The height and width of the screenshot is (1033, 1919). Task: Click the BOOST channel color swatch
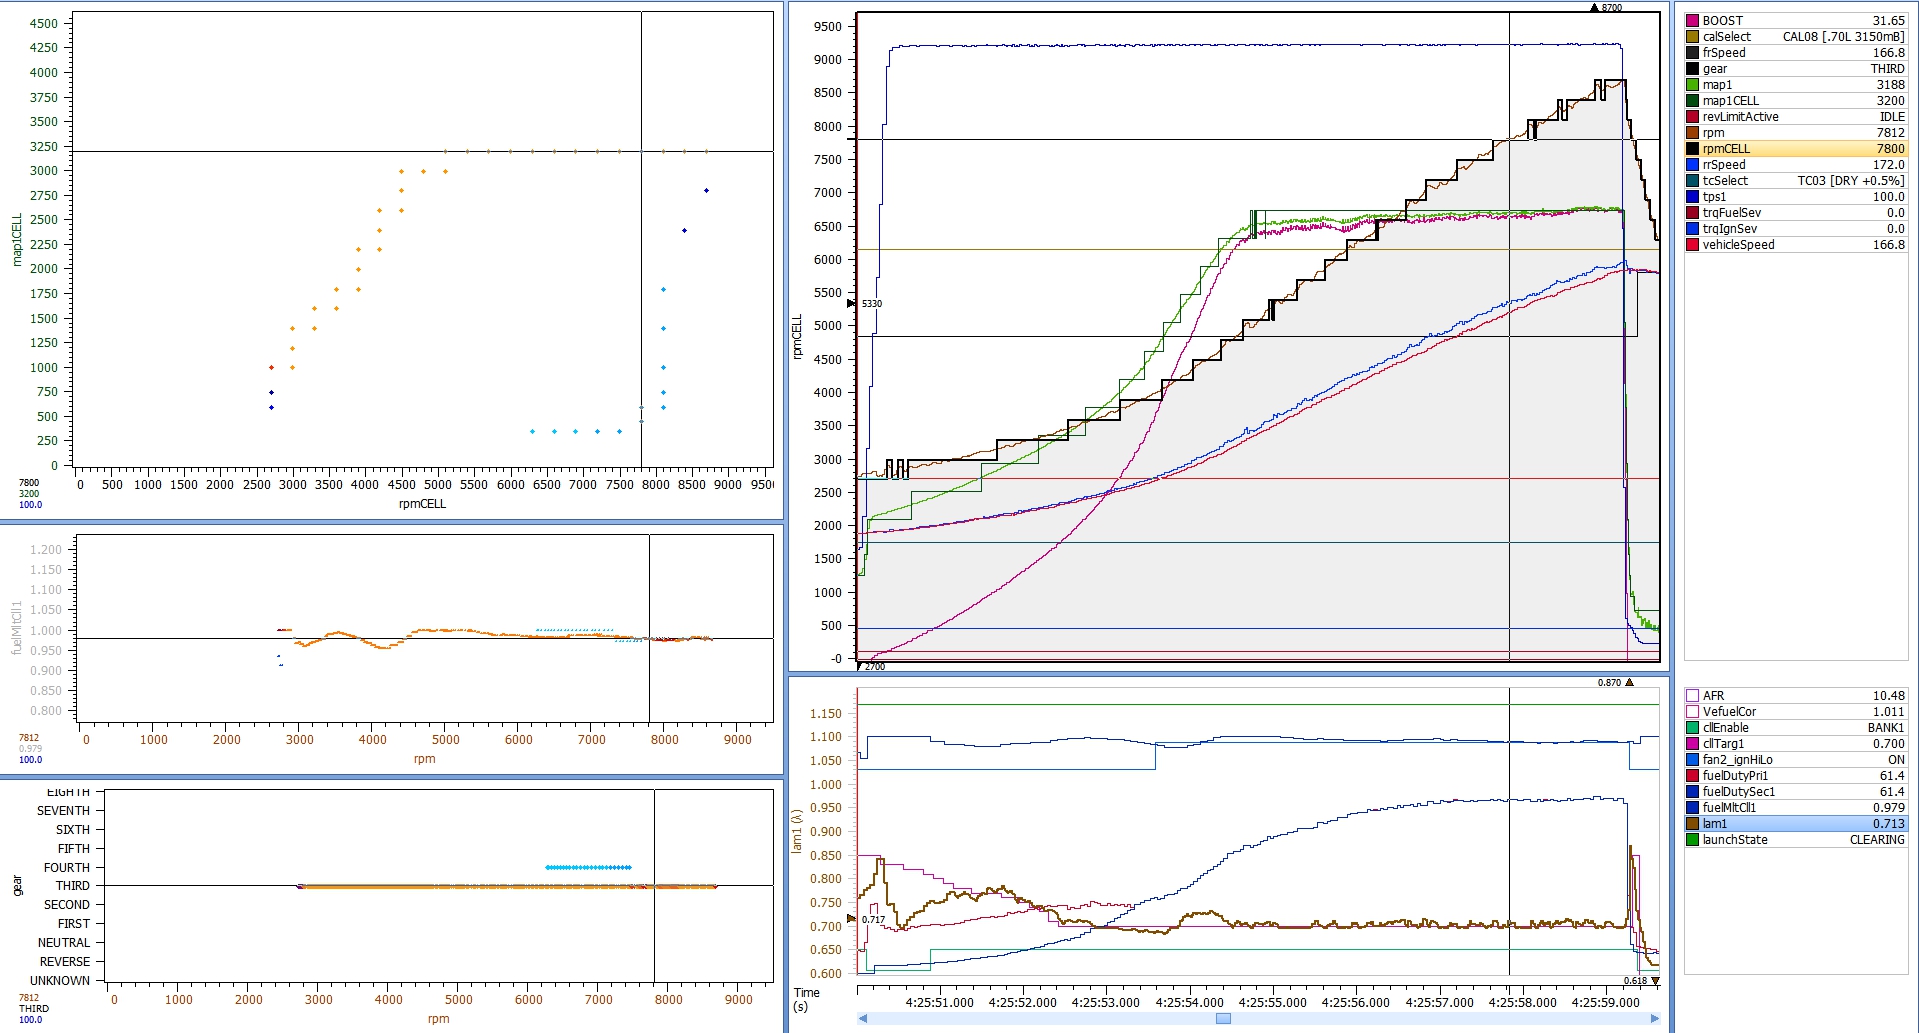(1692, 21)
